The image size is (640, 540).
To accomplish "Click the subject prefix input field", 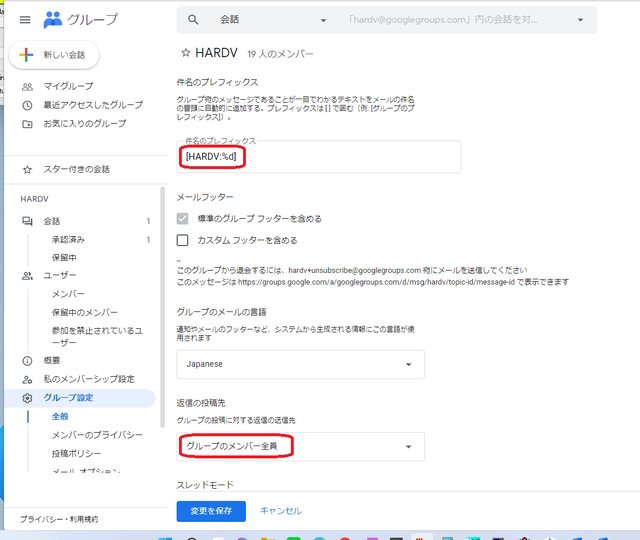I will [319, 157].
